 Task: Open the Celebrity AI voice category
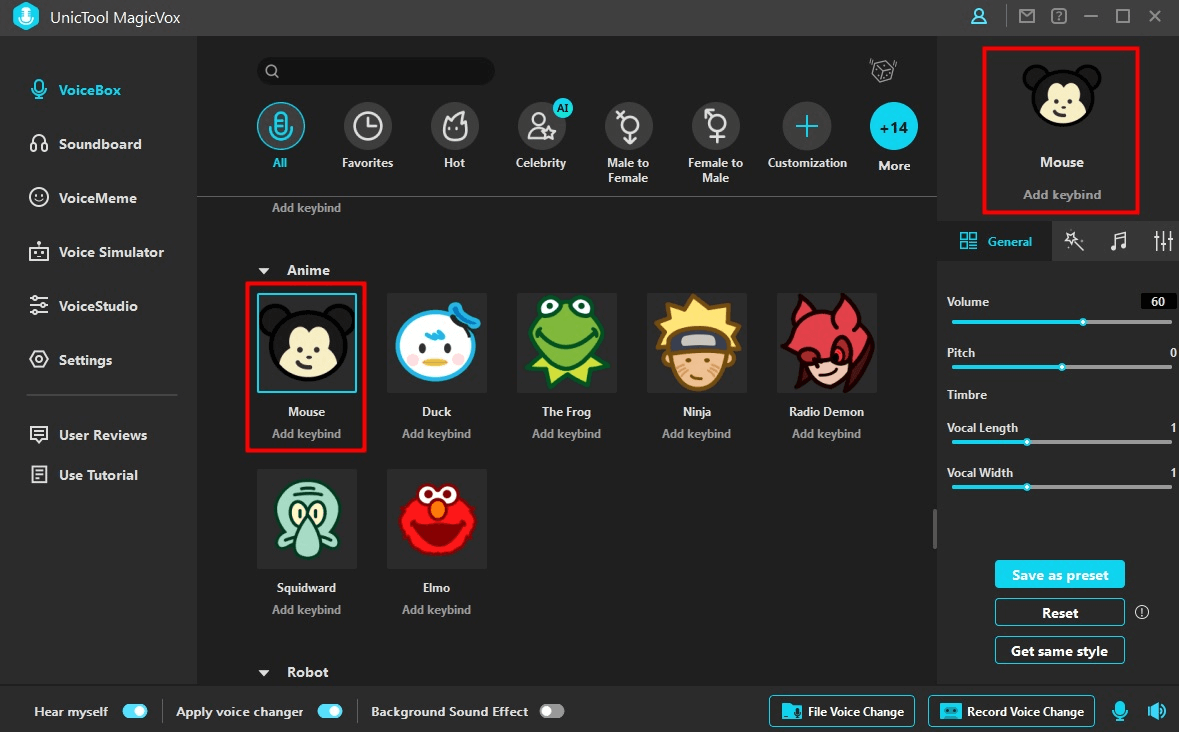pos(541,126)
